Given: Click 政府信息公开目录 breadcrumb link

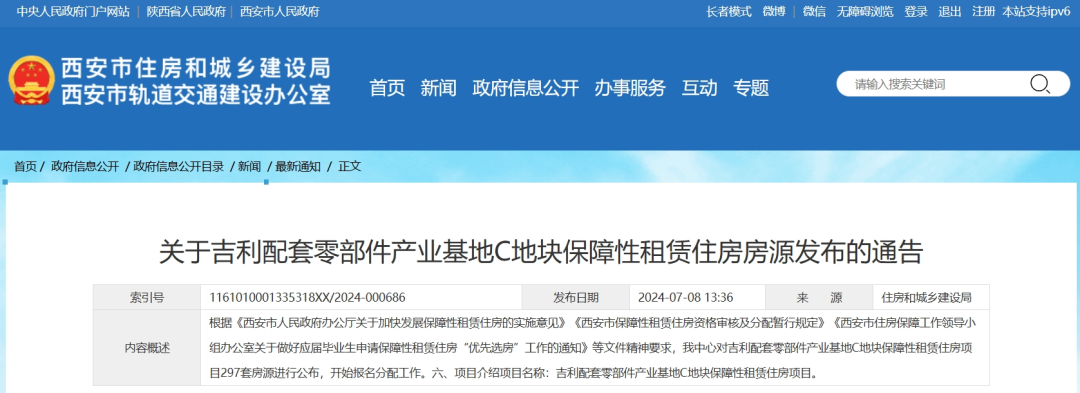Looking at the screenshot, I should (179, 167).
